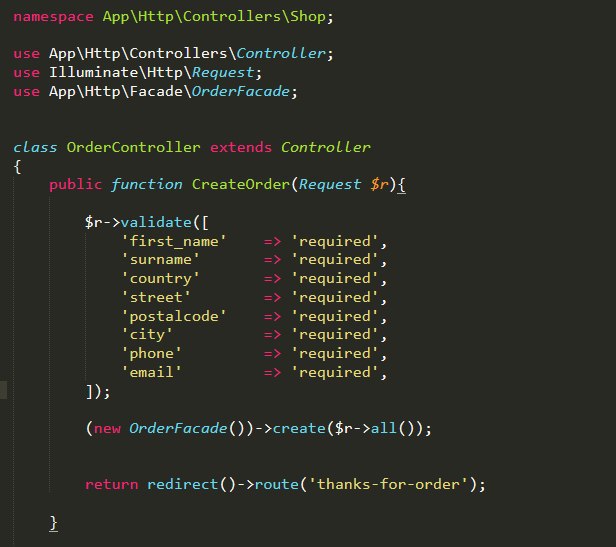Click 'required' on the email row

pyautogui.click(x=335, y=373)
